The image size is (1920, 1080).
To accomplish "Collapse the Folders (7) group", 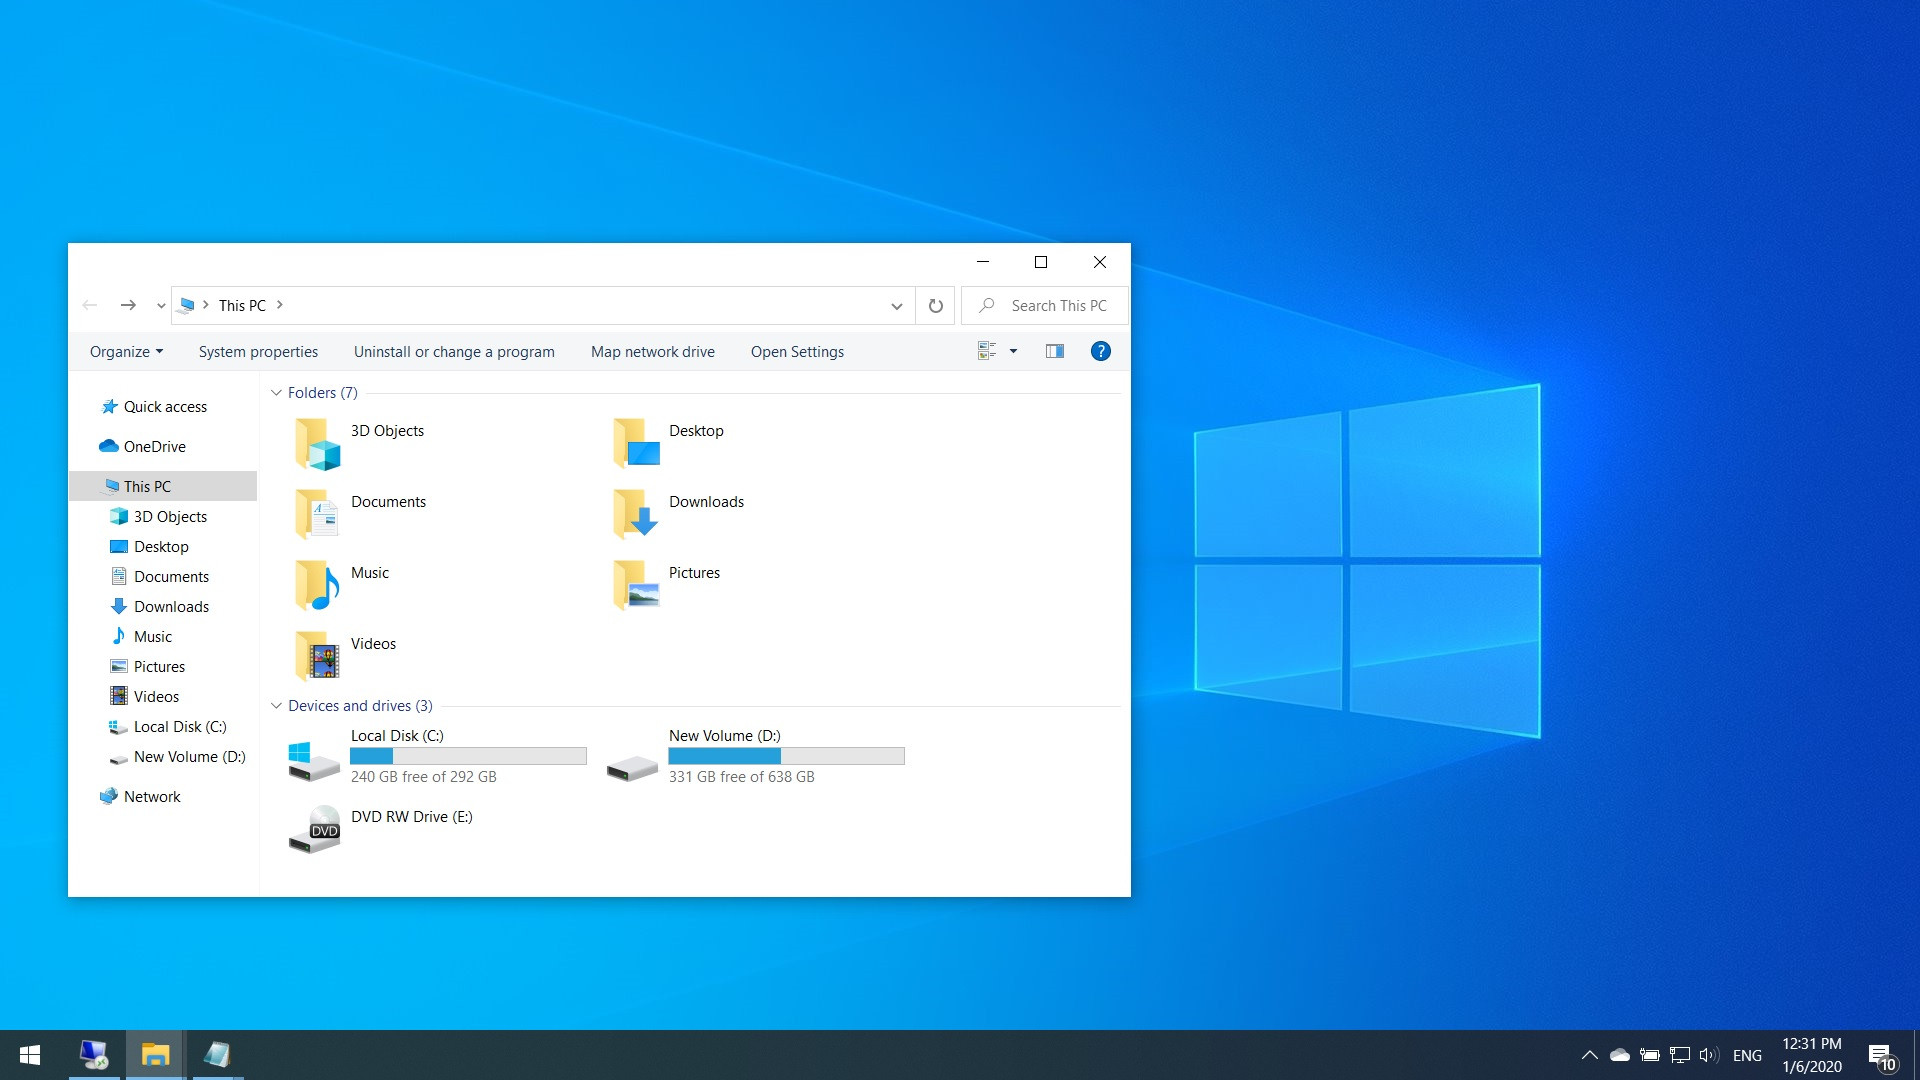I will (x=276, y=393).
